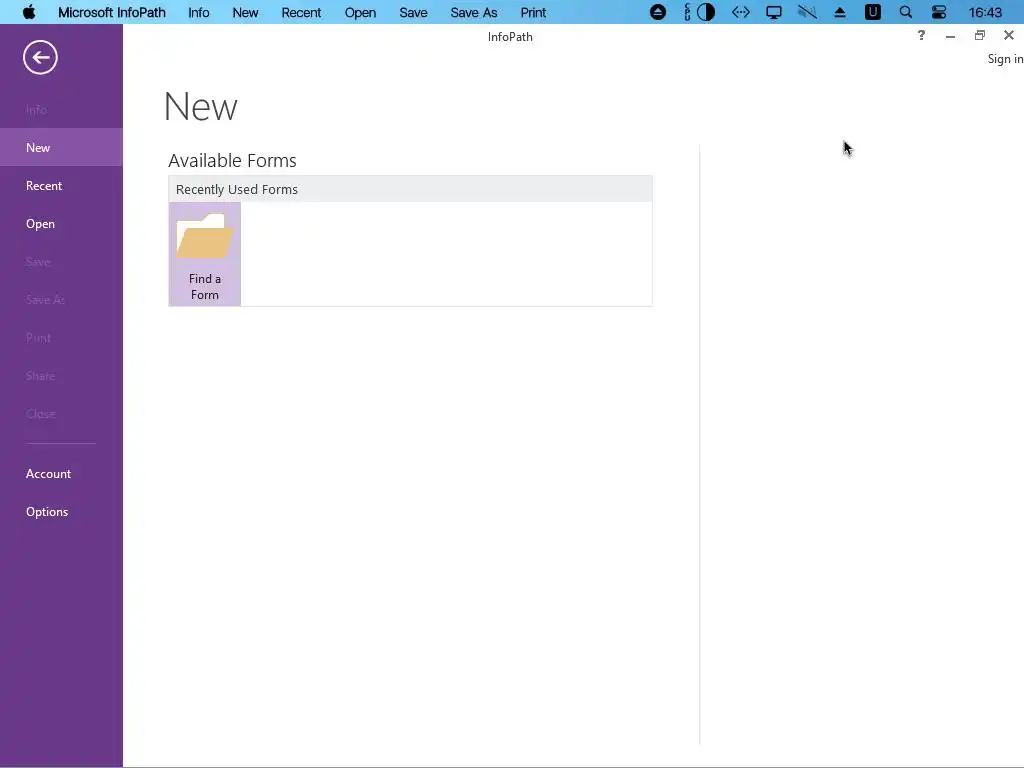
Task: Open the Apple menu
Action: pyautogui.click(x=29, y=12)
